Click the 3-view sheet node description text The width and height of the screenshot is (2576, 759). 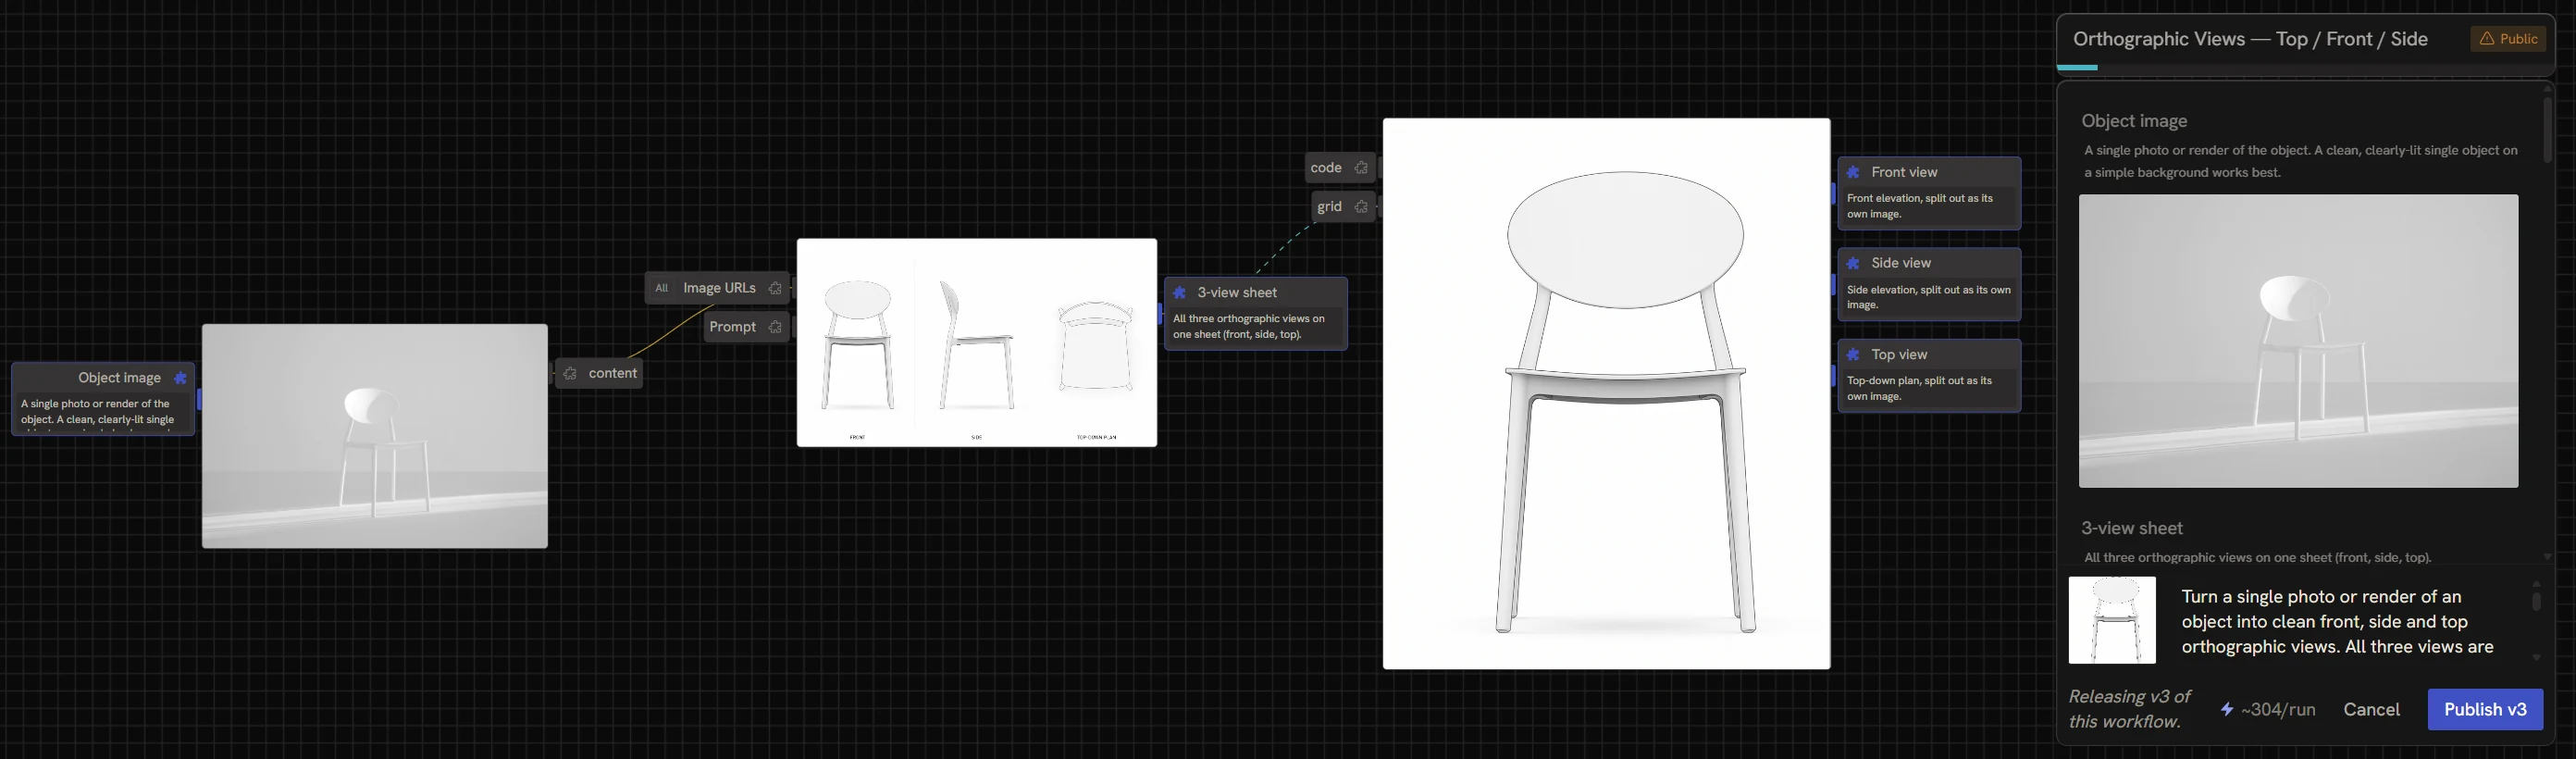coord(1248,326)
